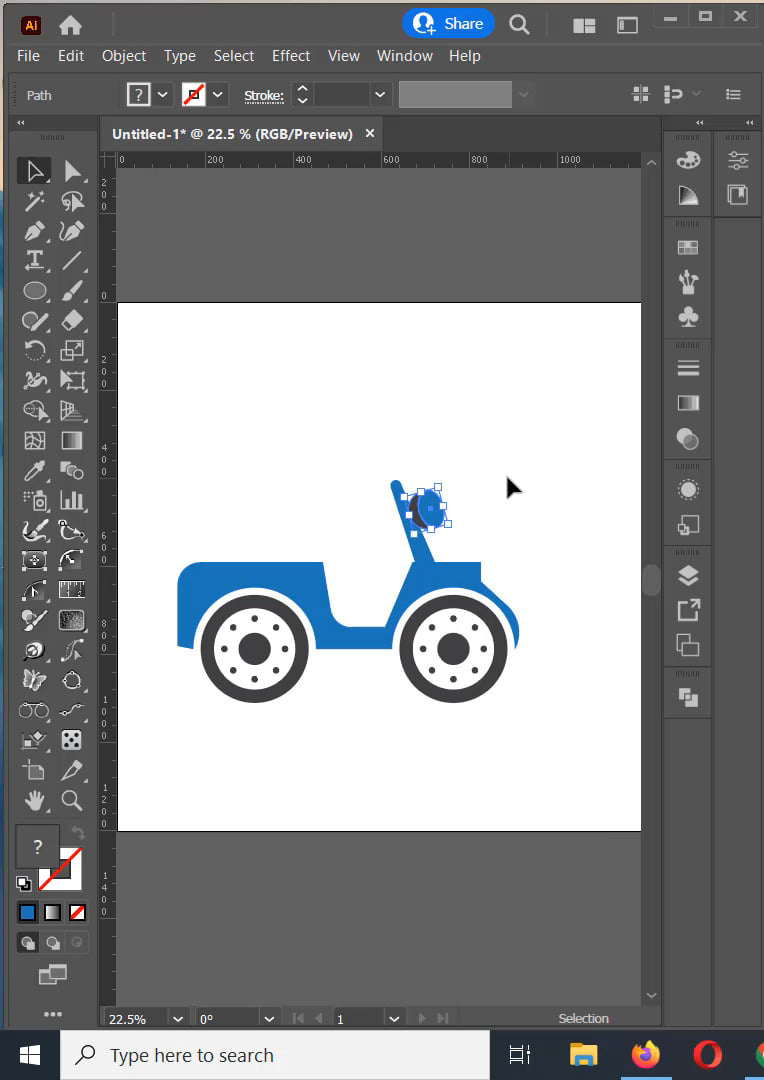Pick the Eyedropper tool

[34, 470]
